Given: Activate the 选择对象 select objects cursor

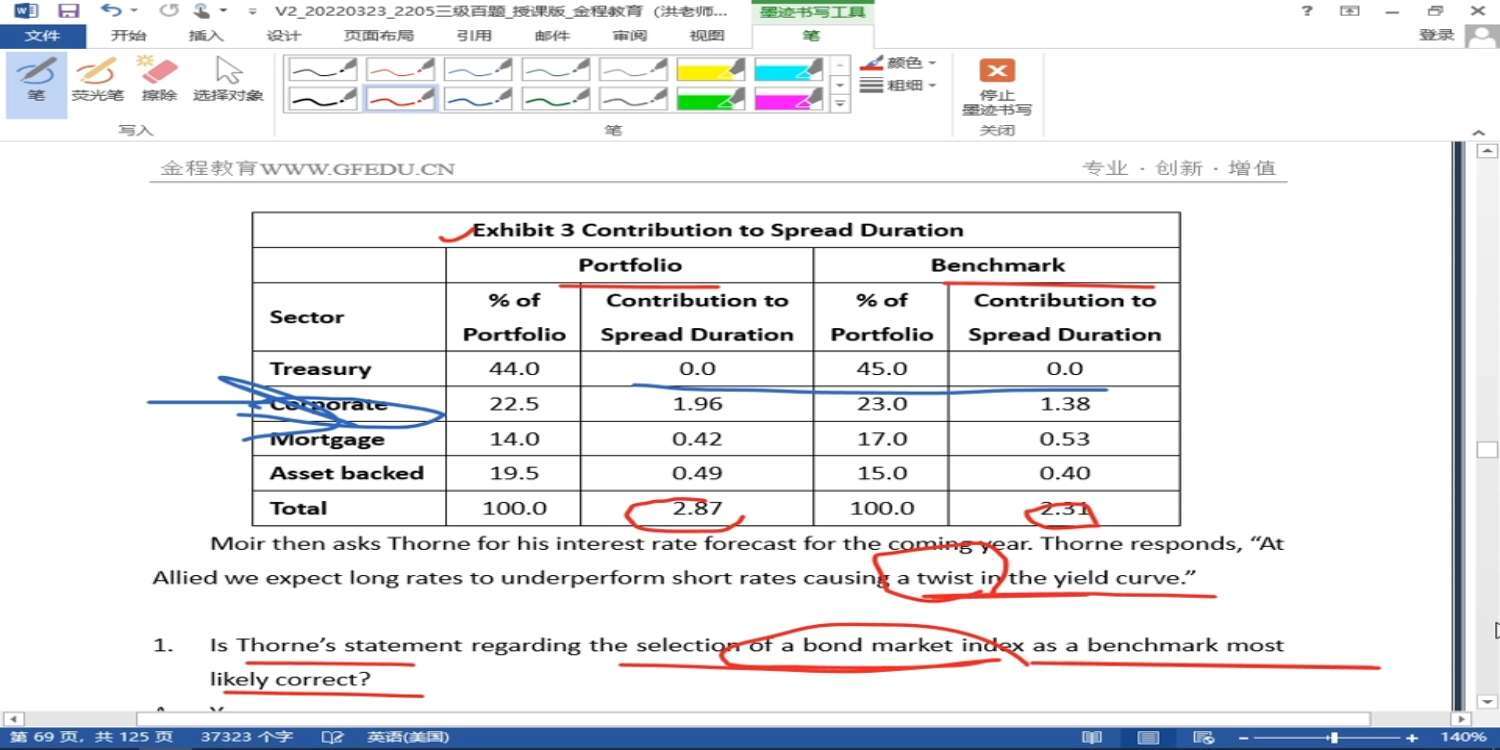Looking at the screenshot, I should tap(228, 80).
